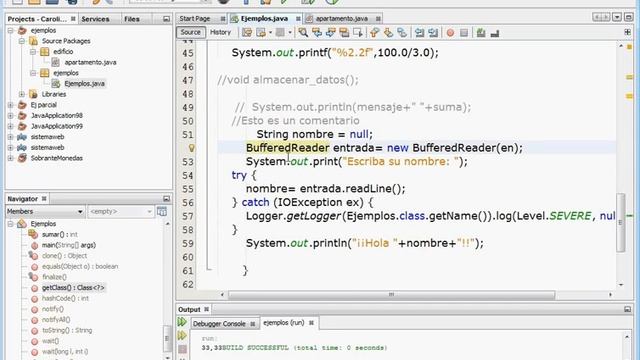Open the dropdown arrow beside Back icon
This screenshot has height=360, width=640.
(x=270, y=33)
